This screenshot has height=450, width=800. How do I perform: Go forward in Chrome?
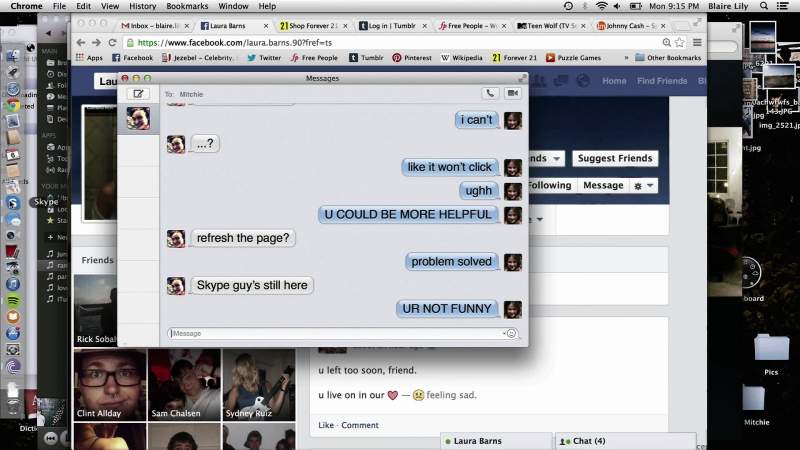(96, 43)
